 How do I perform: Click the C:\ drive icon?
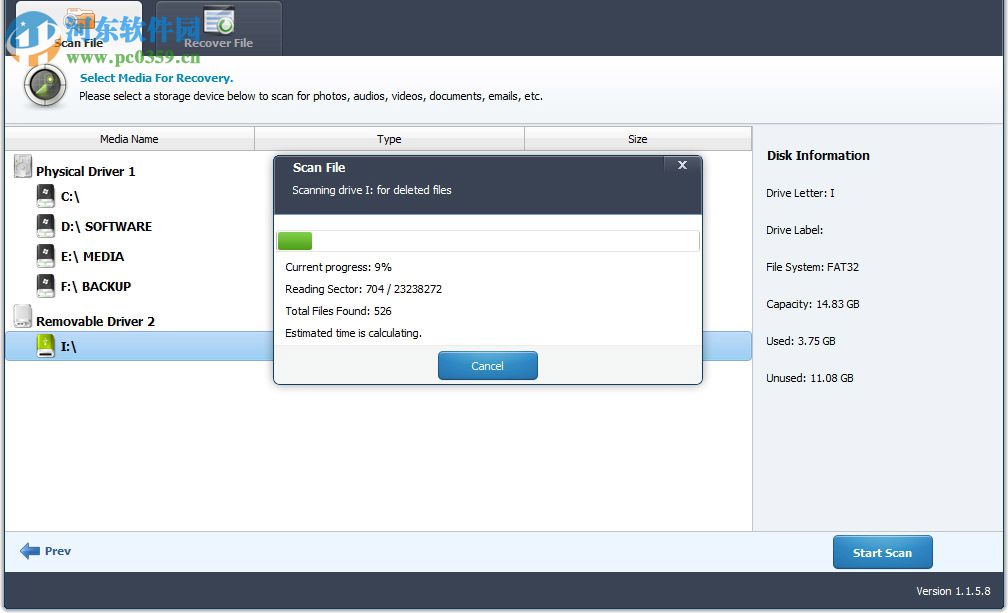[x=46, y=196]
